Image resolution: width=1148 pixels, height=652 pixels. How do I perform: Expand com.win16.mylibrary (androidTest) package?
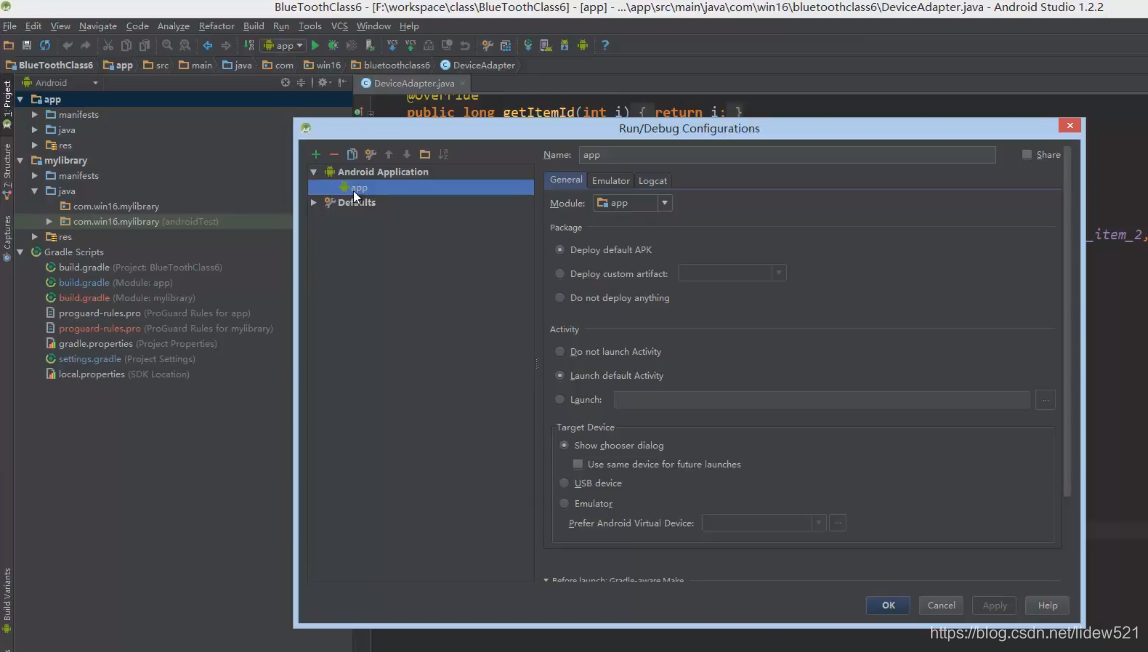(x=49, y=221)
